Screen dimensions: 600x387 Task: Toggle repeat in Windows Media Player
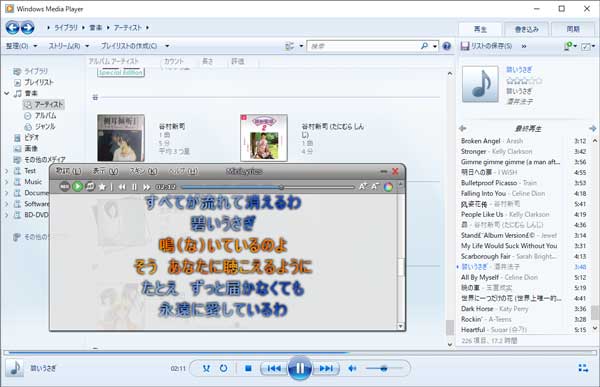coord(223,368)
